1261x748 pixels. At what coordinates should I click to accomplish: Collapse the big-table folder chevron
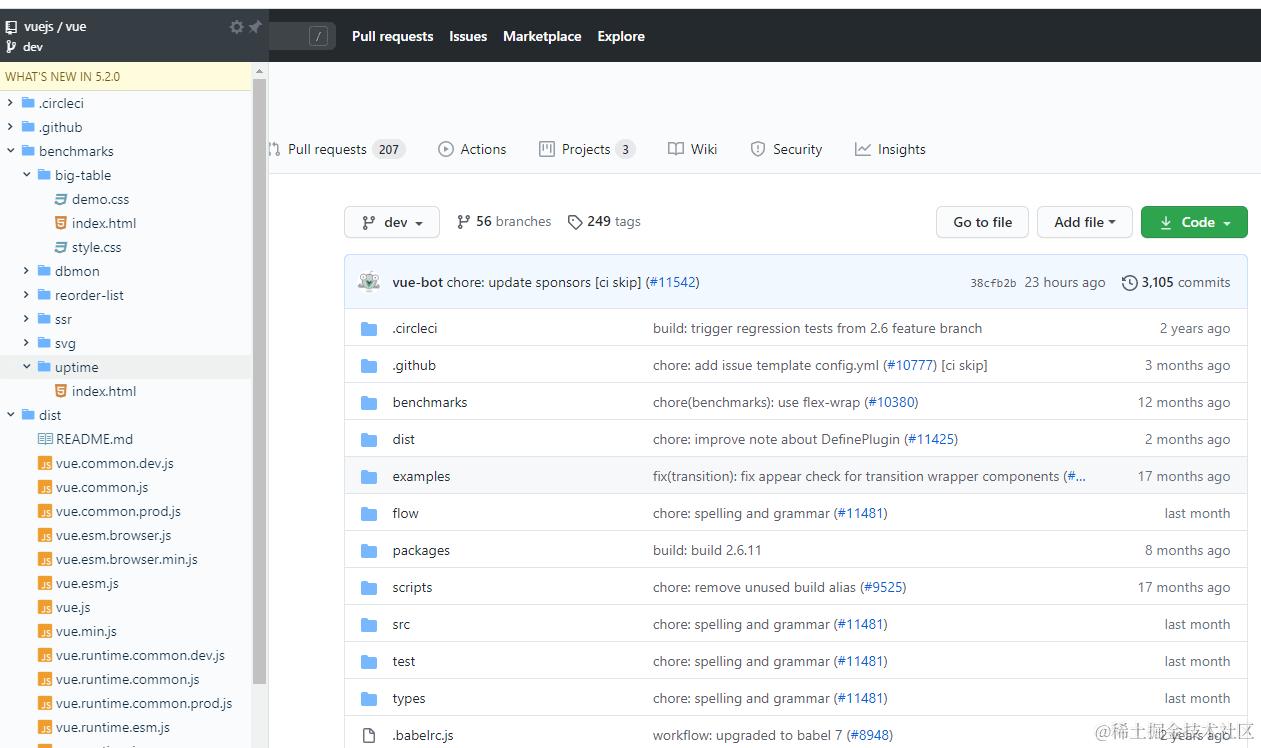tap(27, 175)
